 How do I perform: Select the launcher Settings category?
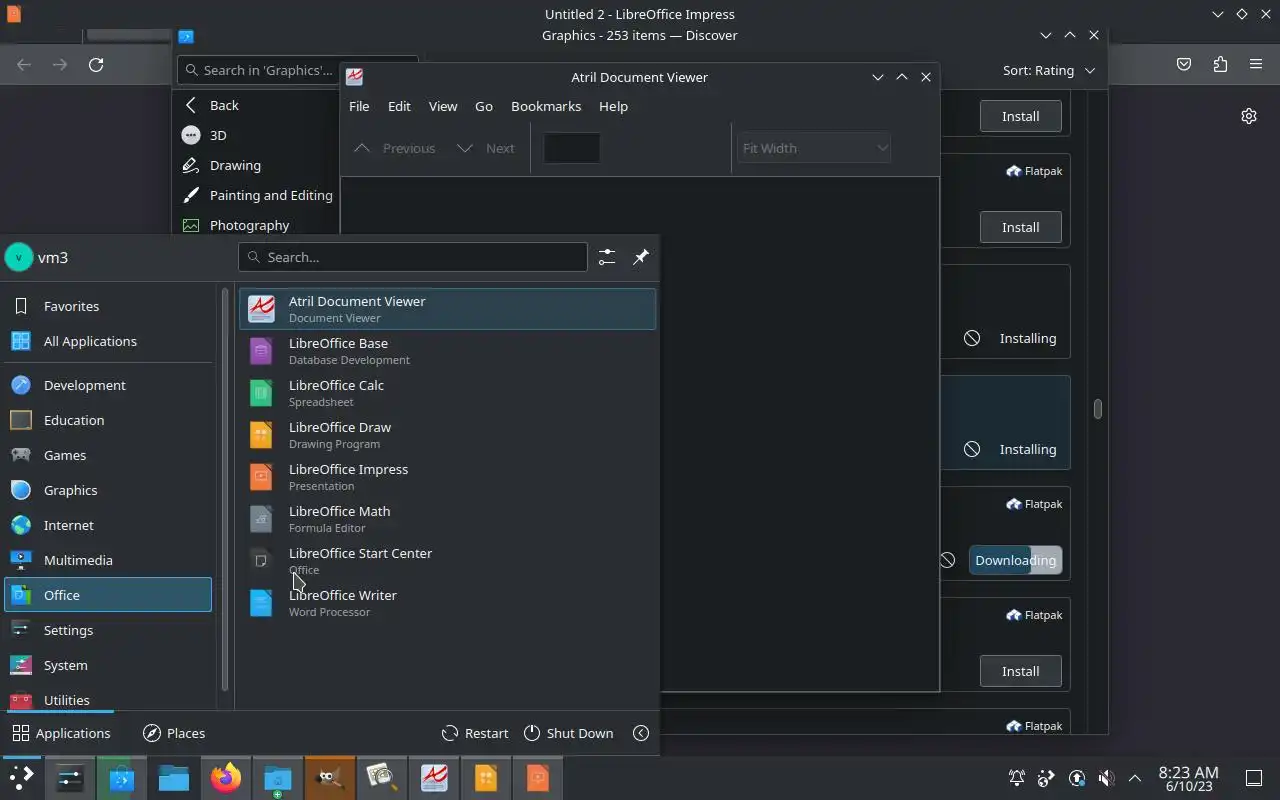[108, 630]
